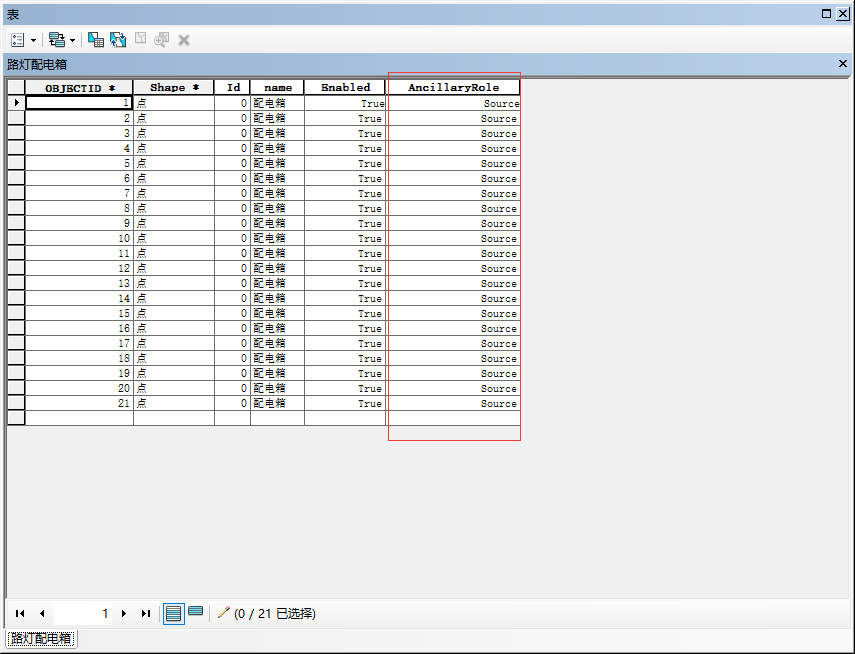Expand the Related Tables dropdown arrow
The width and height of the screenshot is (855, 654).
coord(73,40)
